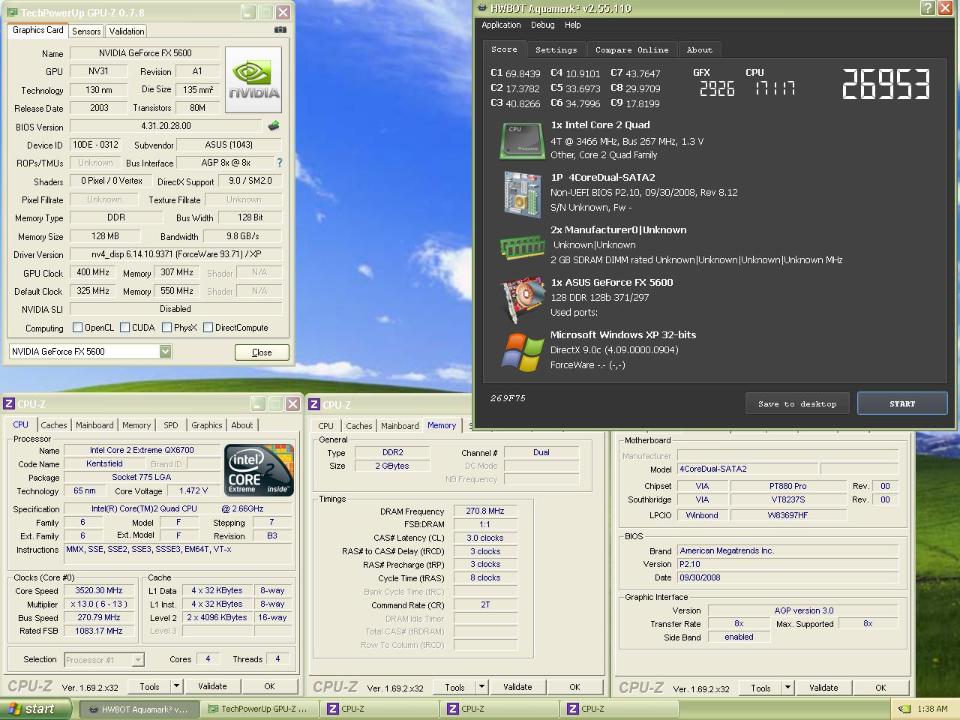Open the Graphics tab in the CPU window
960x720 pixels.
tap(206, 425)
